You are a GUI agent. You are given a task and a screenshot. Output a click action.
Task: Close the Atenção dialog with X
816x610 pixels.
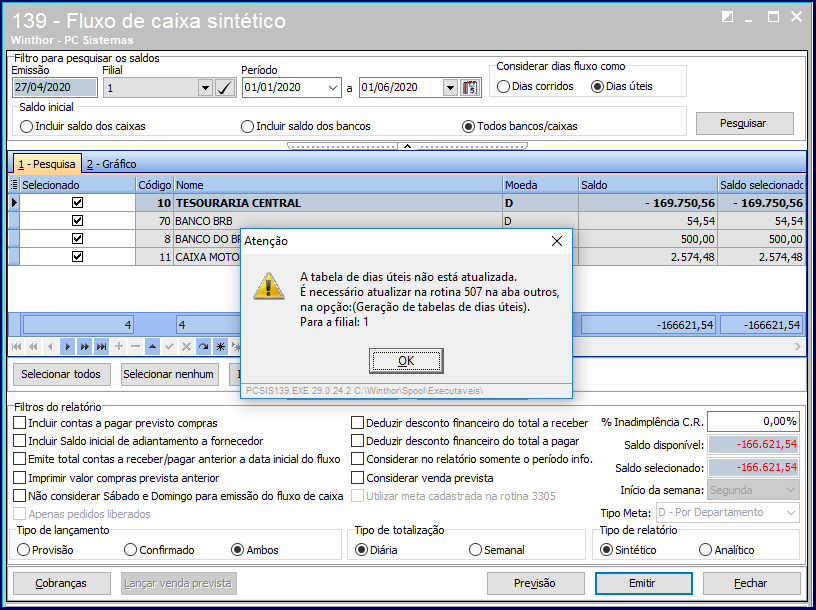tap(557, 241)
